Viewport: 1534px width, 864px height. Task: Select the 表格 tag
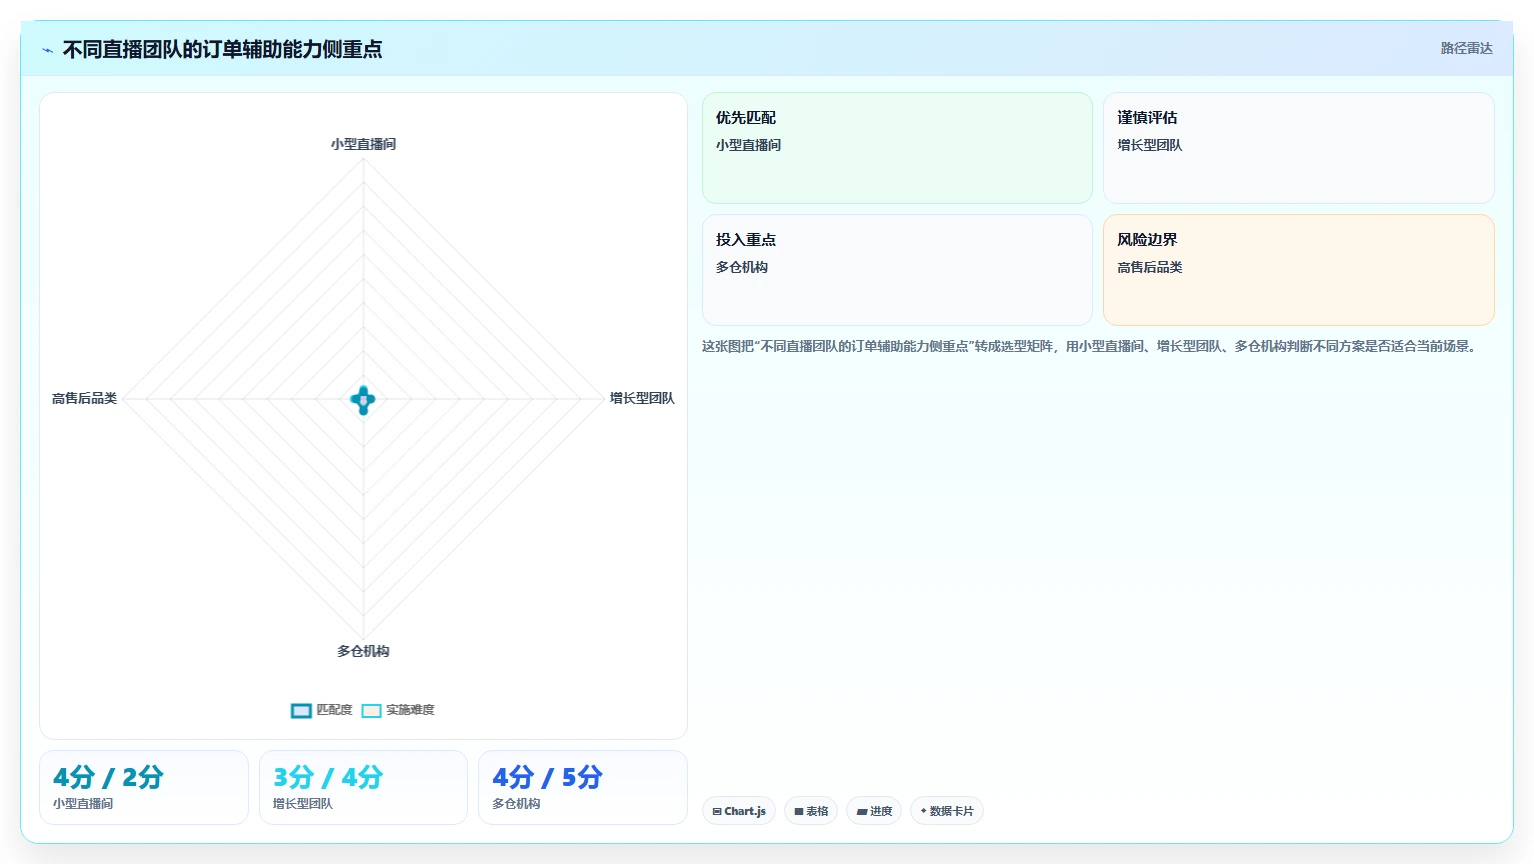click(x=811, y=811)
